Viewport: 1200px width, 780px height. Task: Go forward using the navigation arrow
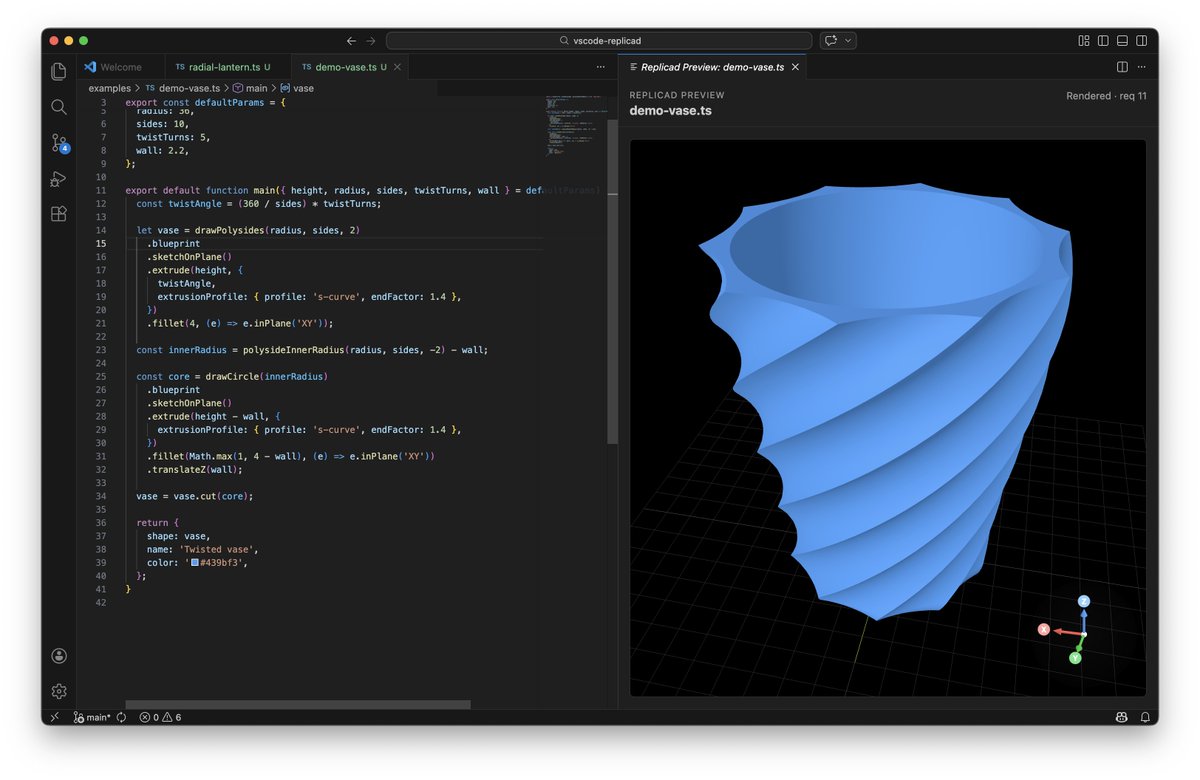(371, 41)
